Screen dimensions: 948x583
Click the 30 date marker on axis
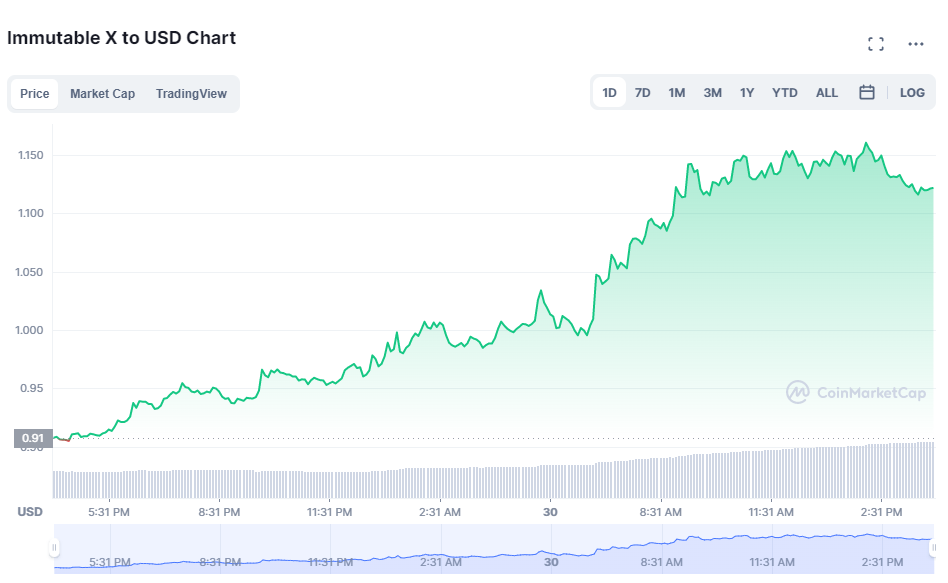550,512
